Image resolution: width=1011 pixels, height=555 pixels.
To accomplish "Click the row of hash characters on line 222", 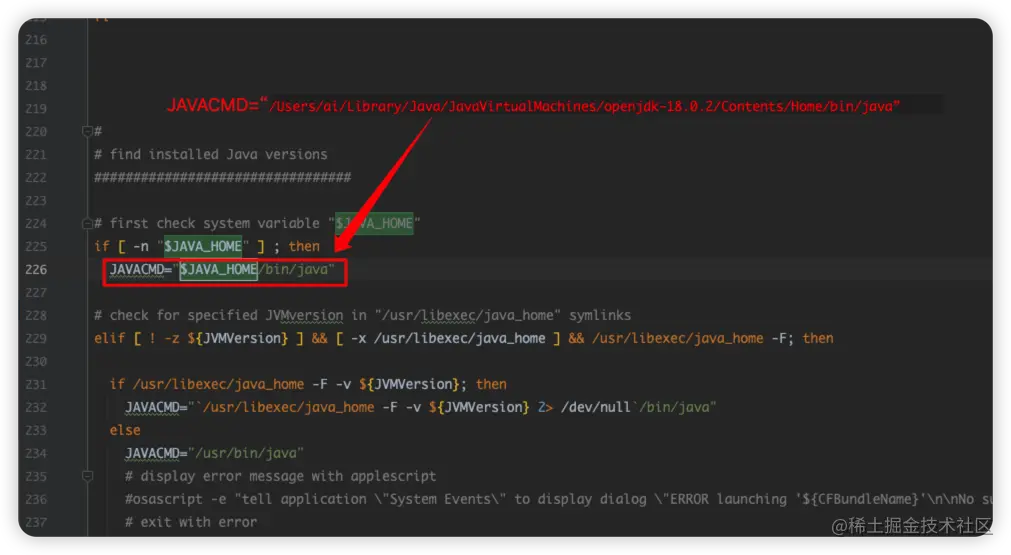I will 222,177.
